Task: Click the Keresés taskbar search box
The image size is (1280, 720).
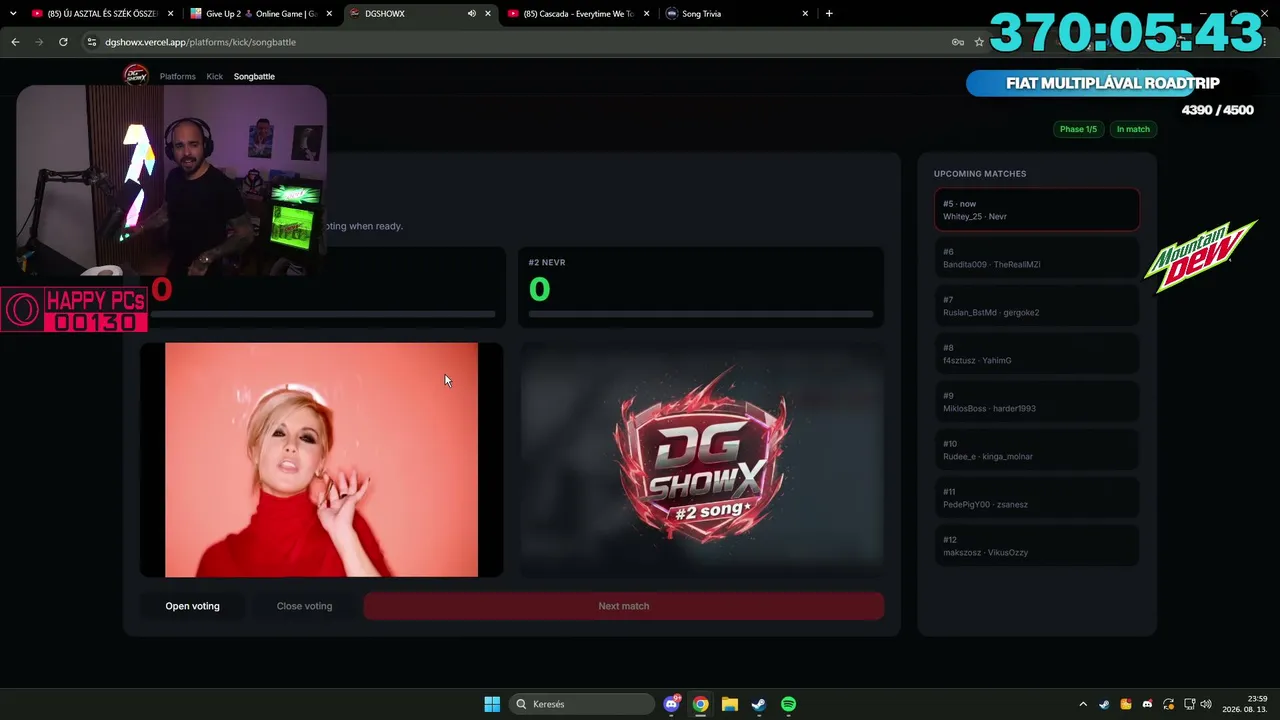Action: point(584,704)
